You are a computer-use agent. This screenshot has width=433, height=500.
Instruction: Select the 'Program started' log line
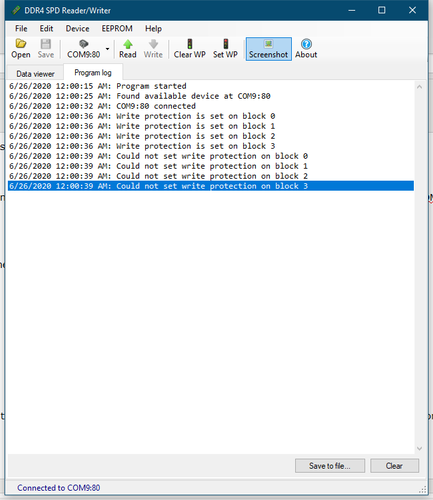[x=211, y=86]
